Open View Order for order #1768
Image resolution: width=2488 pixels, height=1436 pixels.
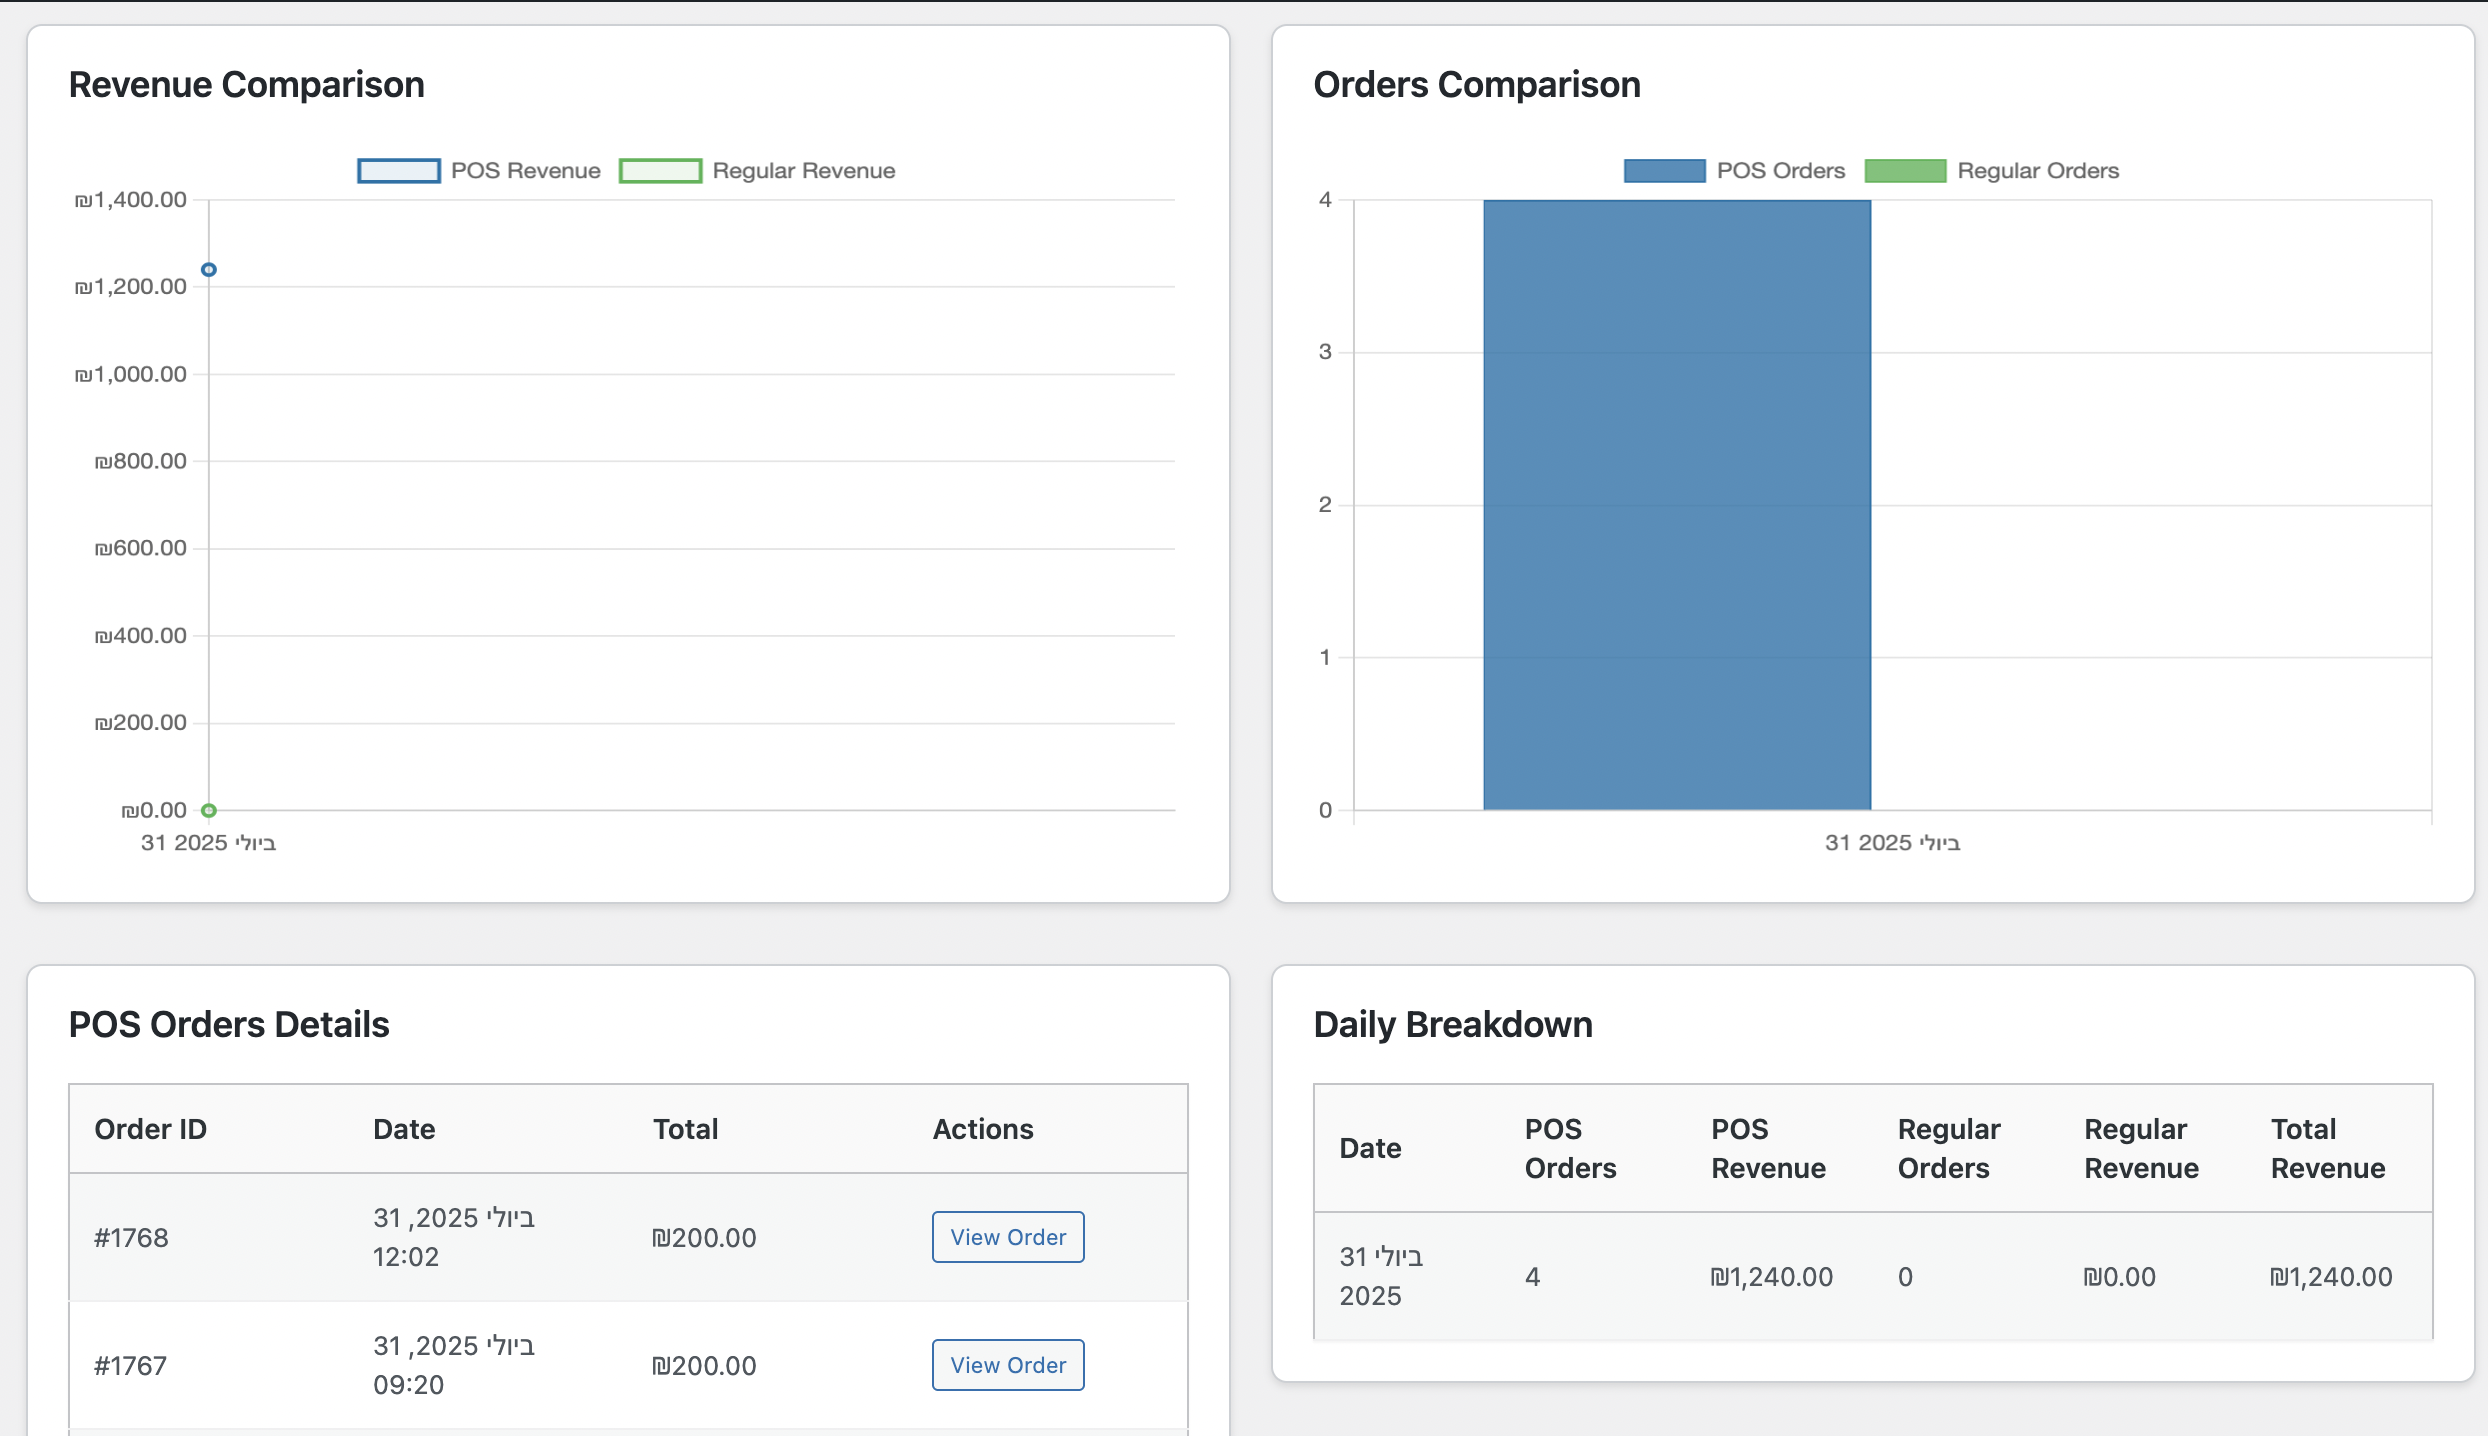coord(1008,1237)
